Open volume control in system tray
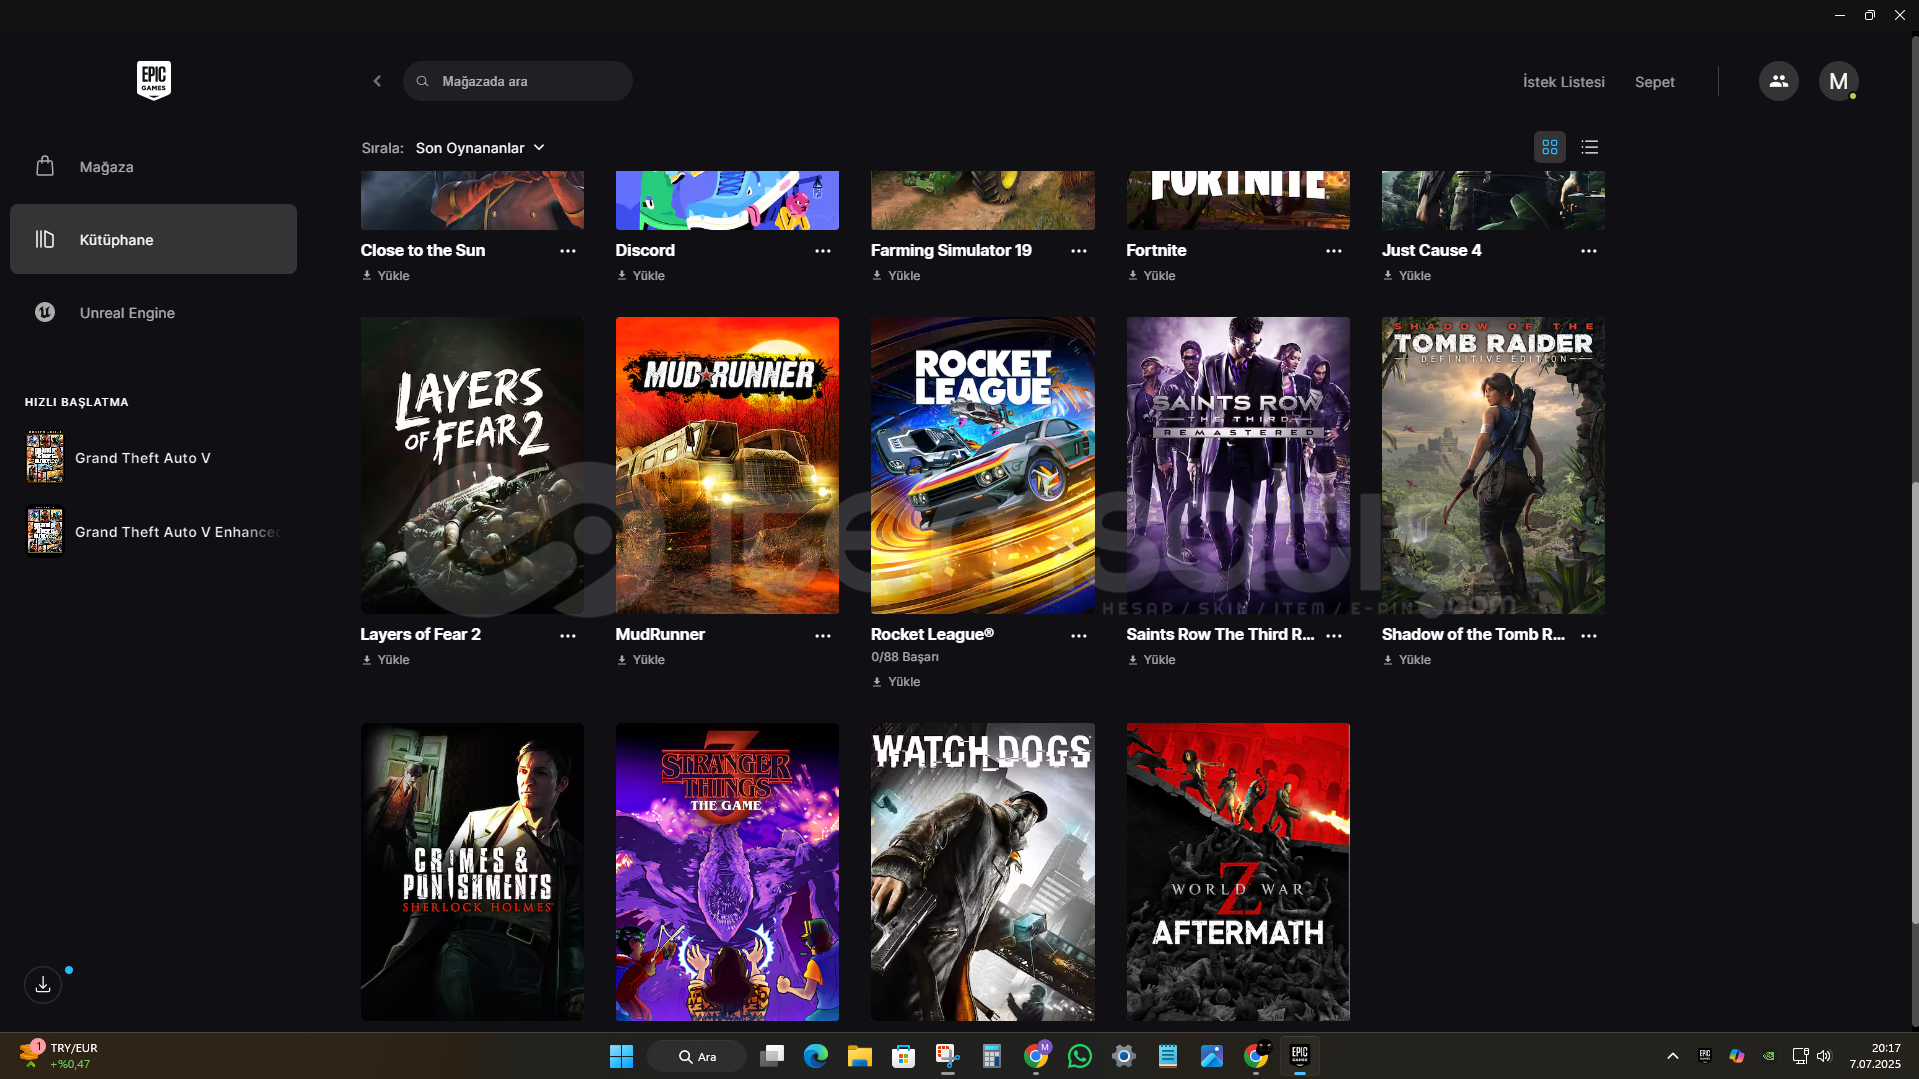The height and width of the screenshot is (1079, 1919). click(x=1824, y=1056)
